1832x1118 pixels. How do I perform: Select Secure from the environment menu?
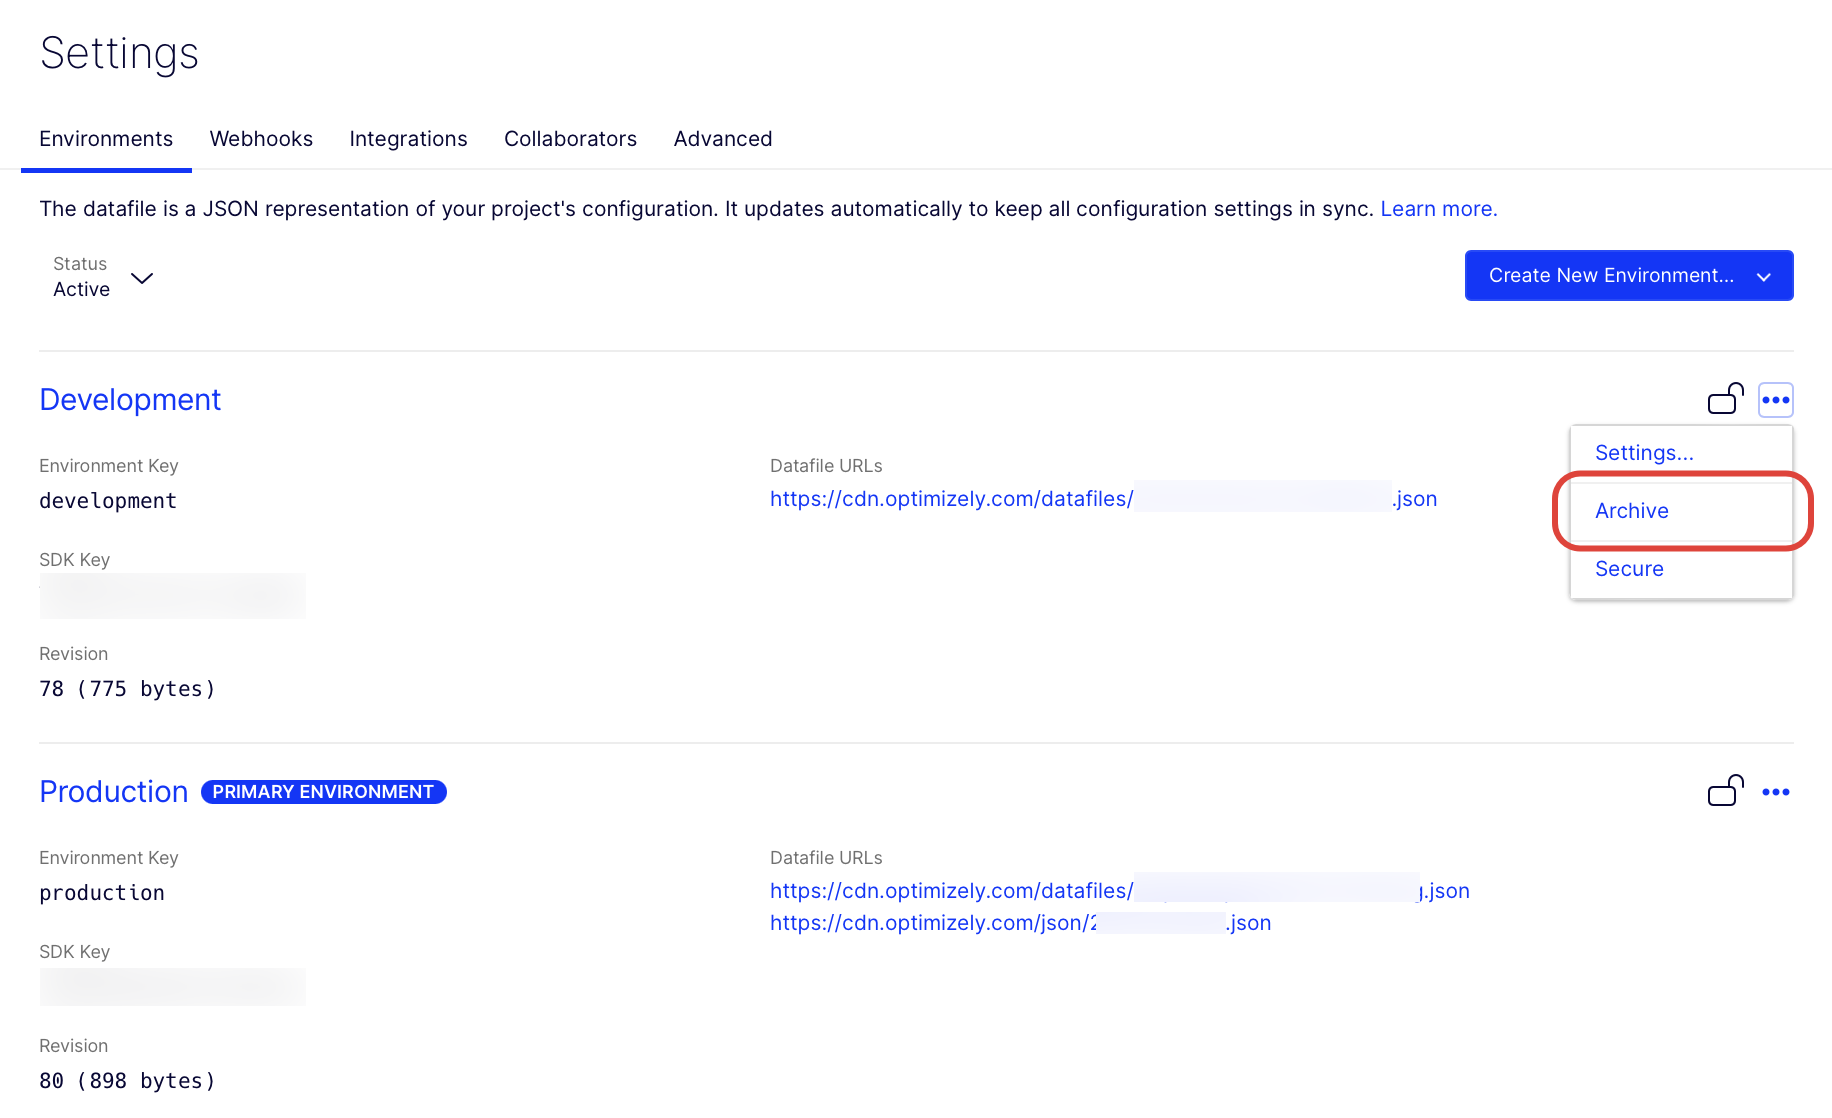tap(1628, 569)
